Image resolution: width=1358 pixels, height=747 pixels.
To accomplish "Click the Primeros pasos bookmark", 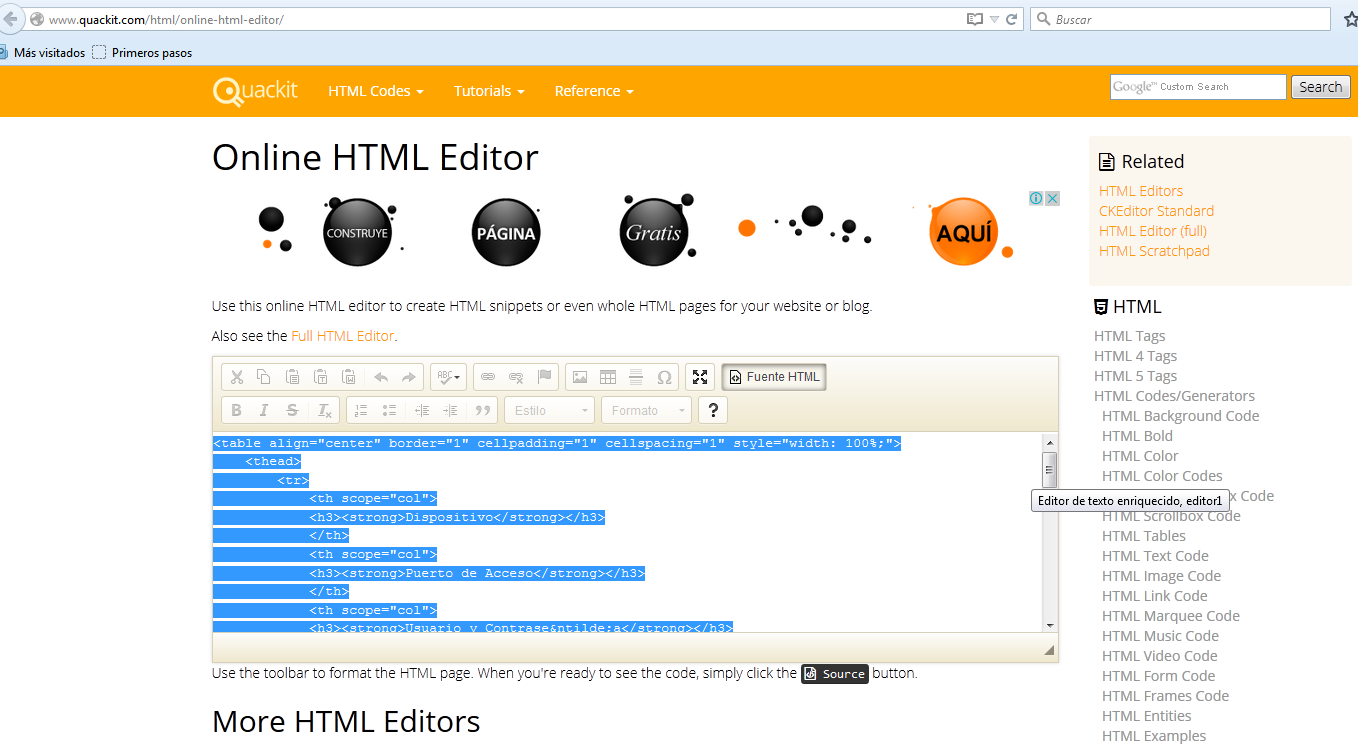I will pyautogui.click(x=142, y=53).
